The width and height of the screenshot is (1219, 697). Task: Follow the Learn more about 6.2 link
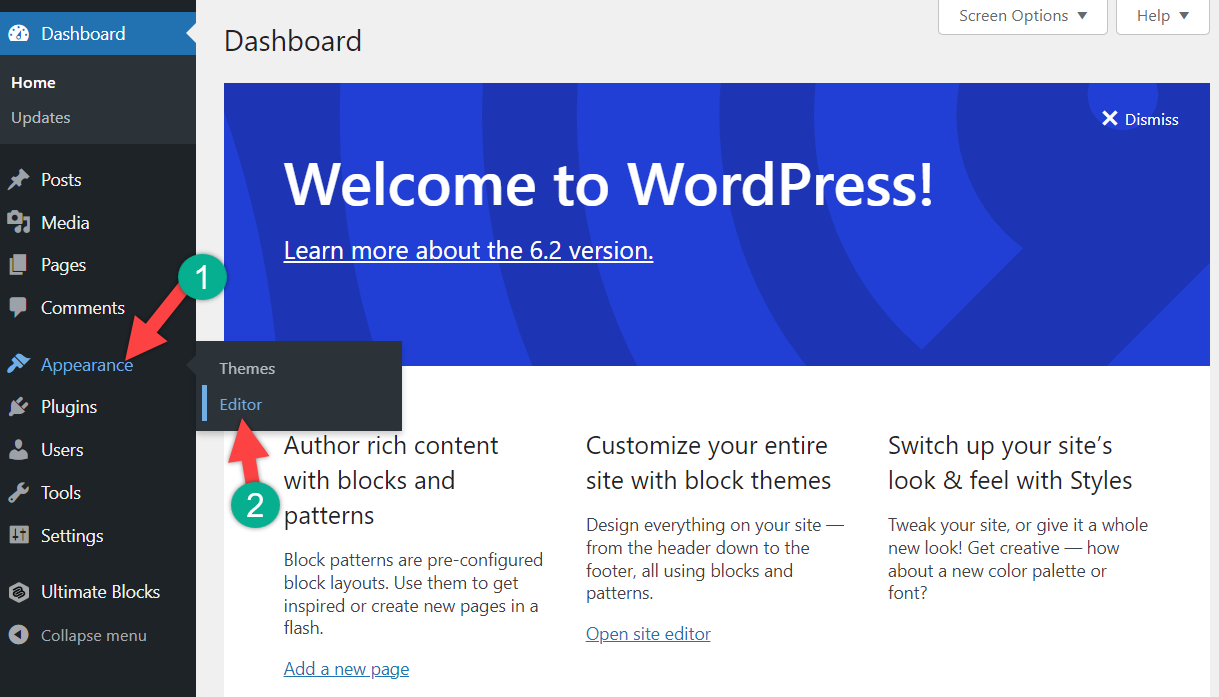tap(468, 250)
